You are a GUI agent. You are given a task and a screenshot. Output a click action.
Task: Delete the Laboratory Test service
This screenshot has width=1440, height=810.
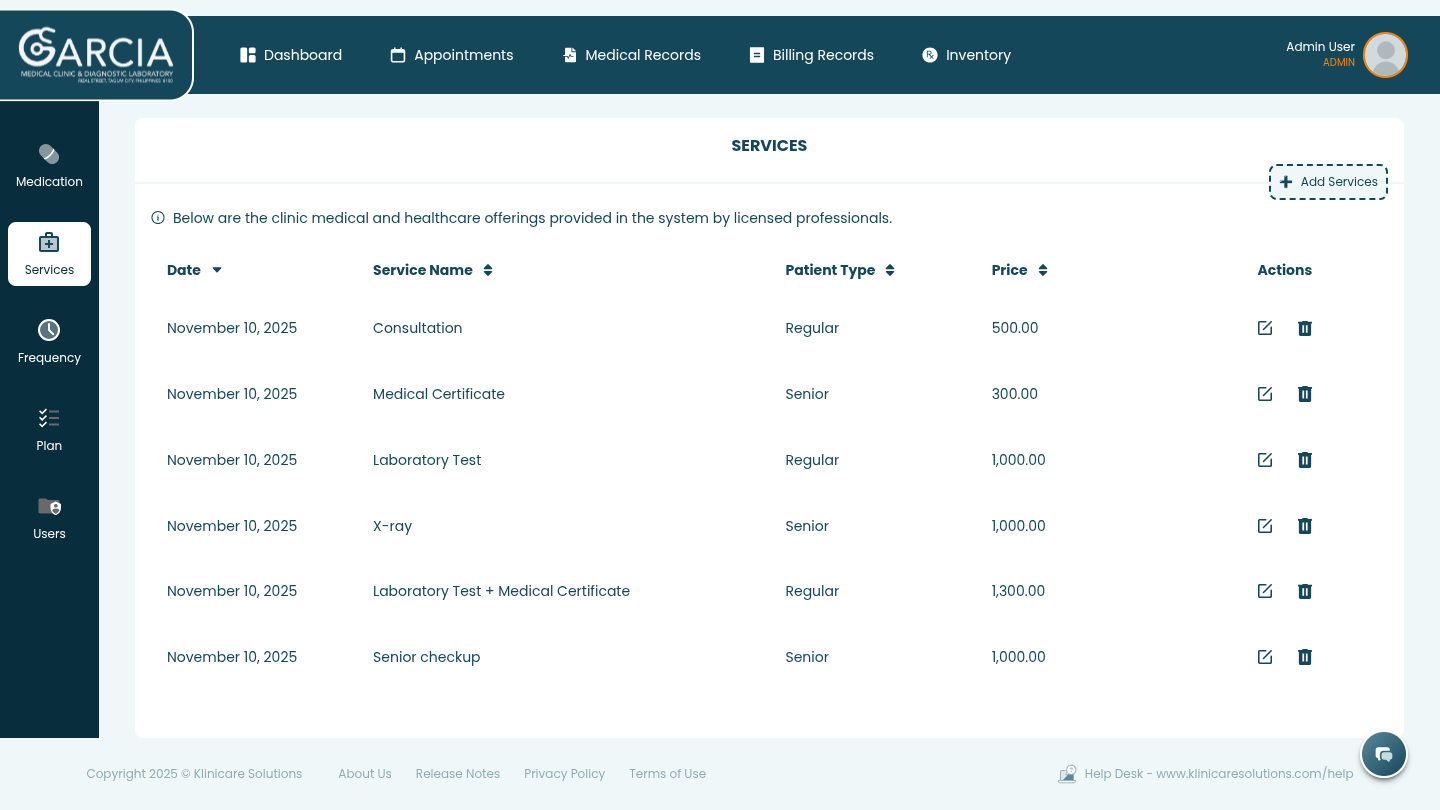1304,460
